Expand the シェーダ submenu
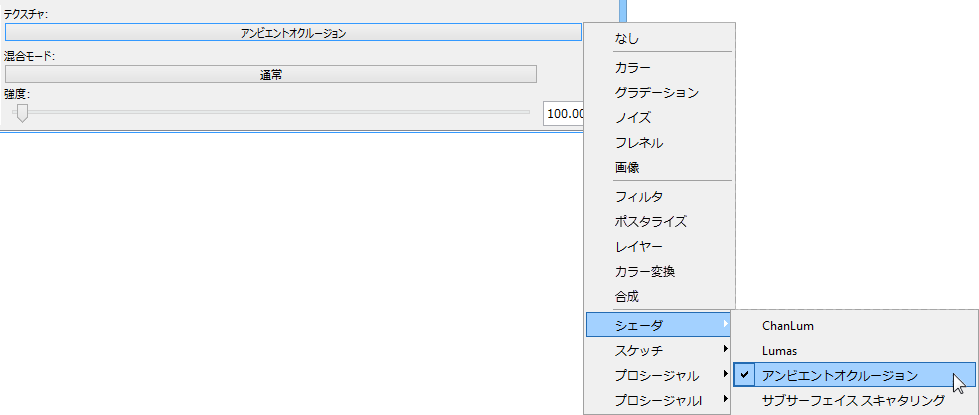 (659, 325)
